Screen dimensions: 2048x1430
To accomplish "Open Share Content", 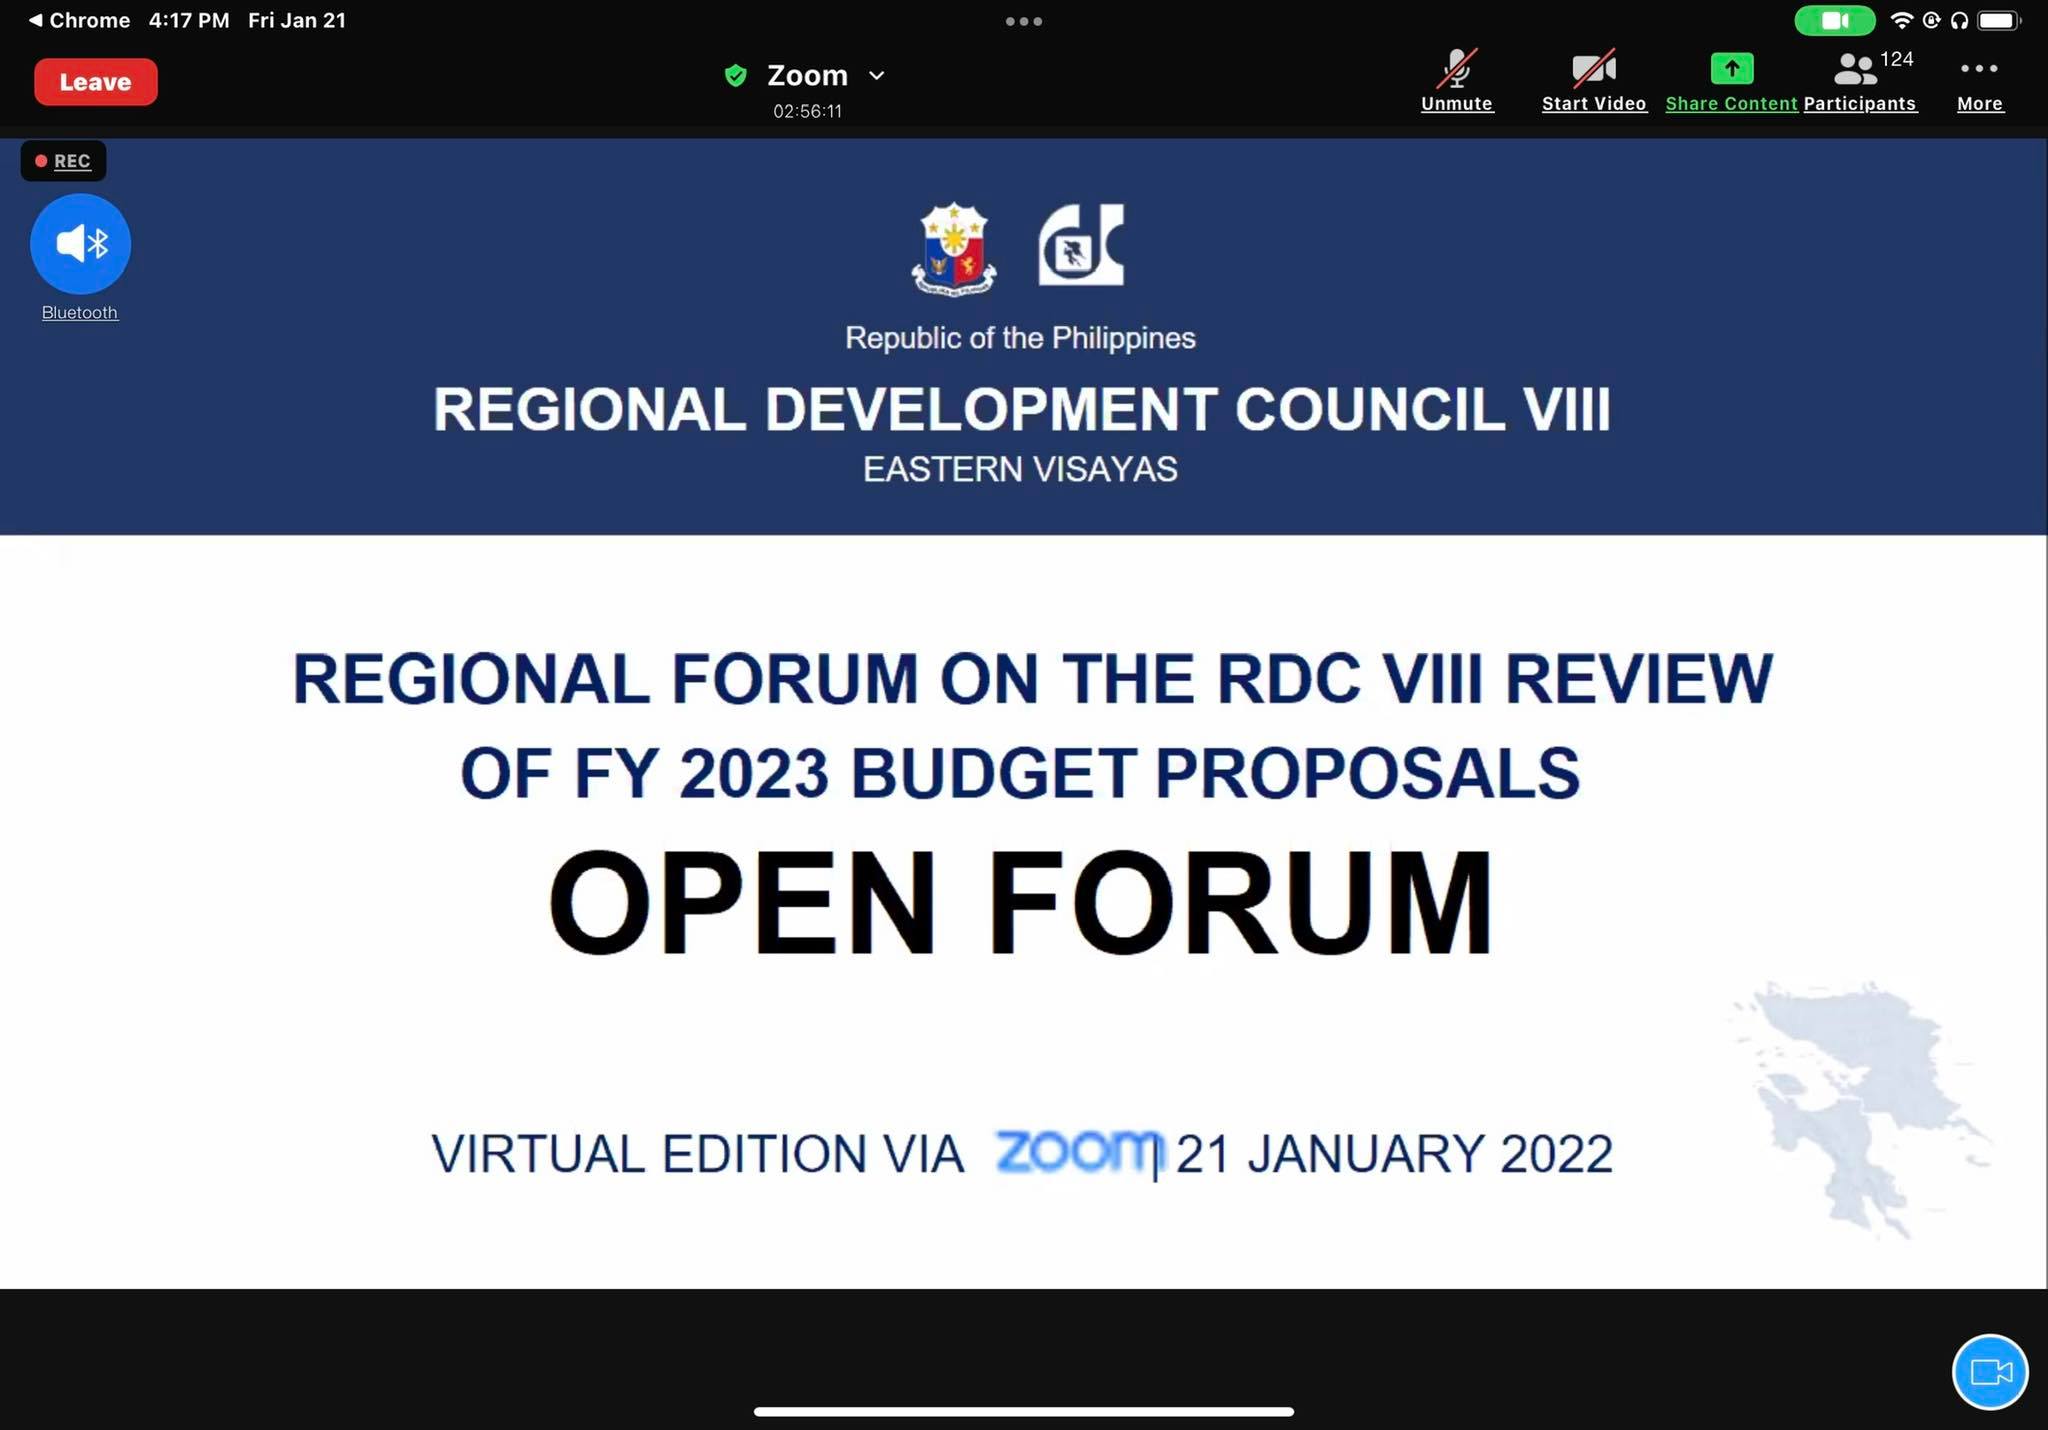I will coord(1731,81).
